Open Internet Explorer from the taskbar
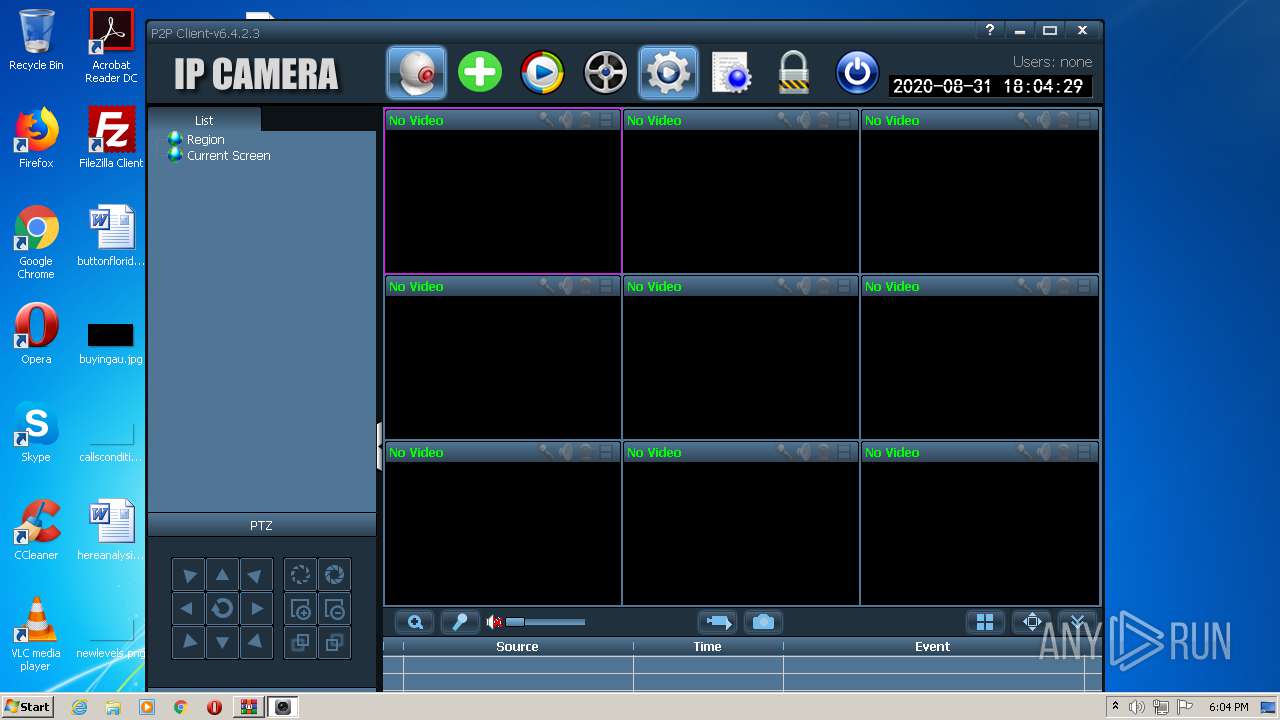Screen dimensions: 1280x720 click(x=79, y=707)
